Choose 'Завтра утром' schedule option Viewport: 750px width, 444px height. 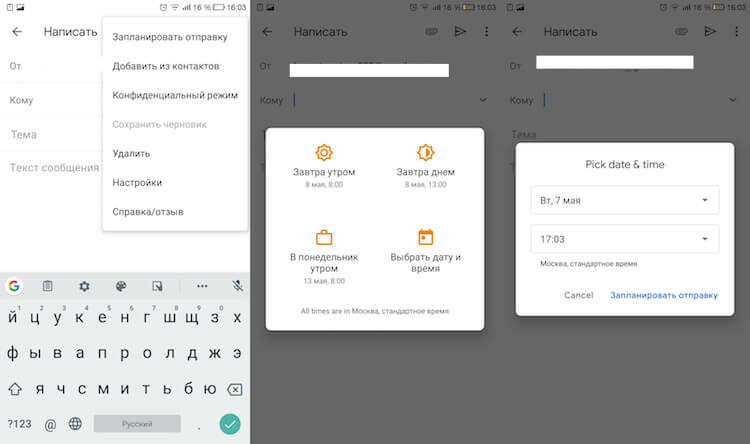tap(324, 163)
